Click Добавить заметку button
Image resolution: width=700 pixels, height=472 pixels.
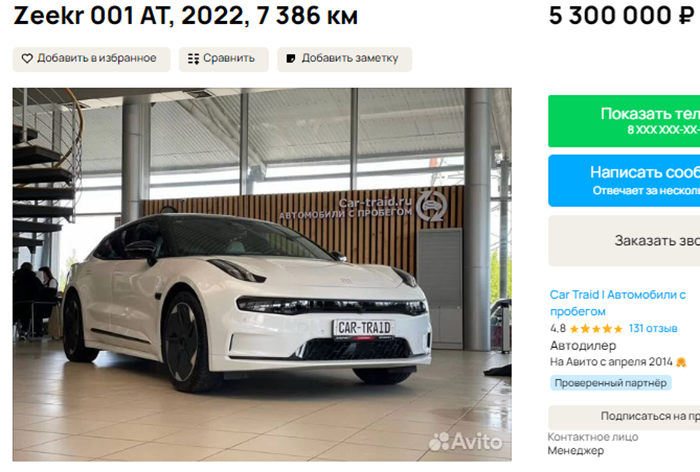pos(344,59)
